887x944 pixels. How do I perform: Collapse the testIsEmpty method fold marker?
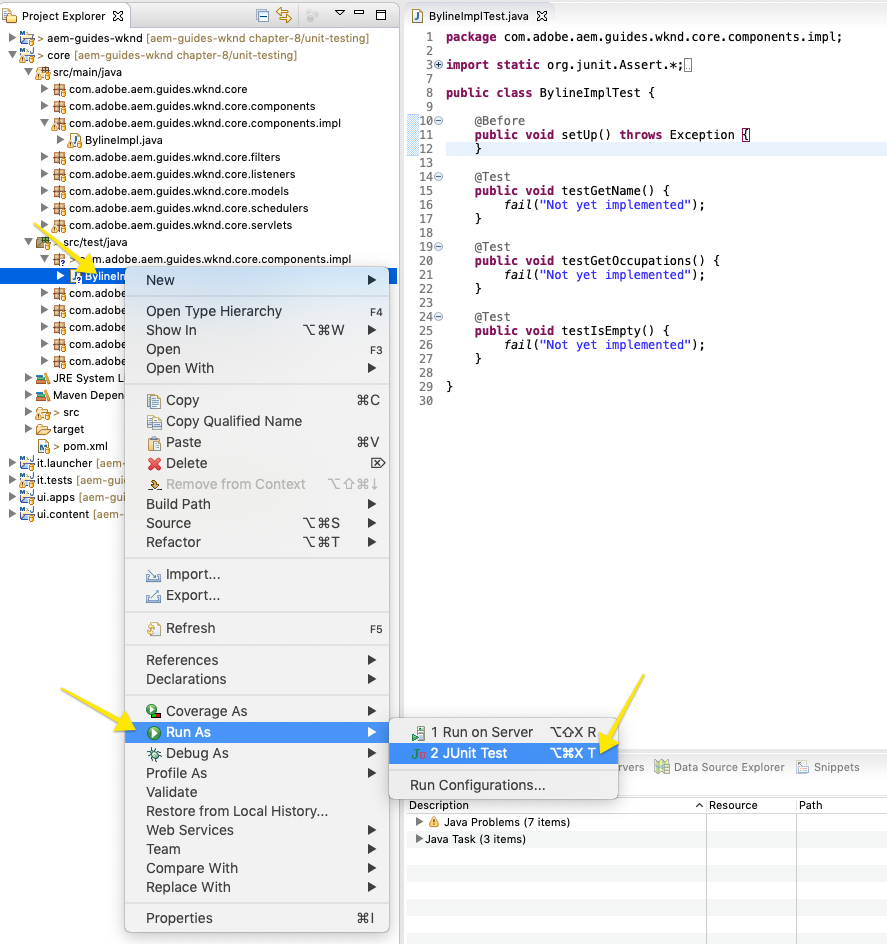click(439, 316)
